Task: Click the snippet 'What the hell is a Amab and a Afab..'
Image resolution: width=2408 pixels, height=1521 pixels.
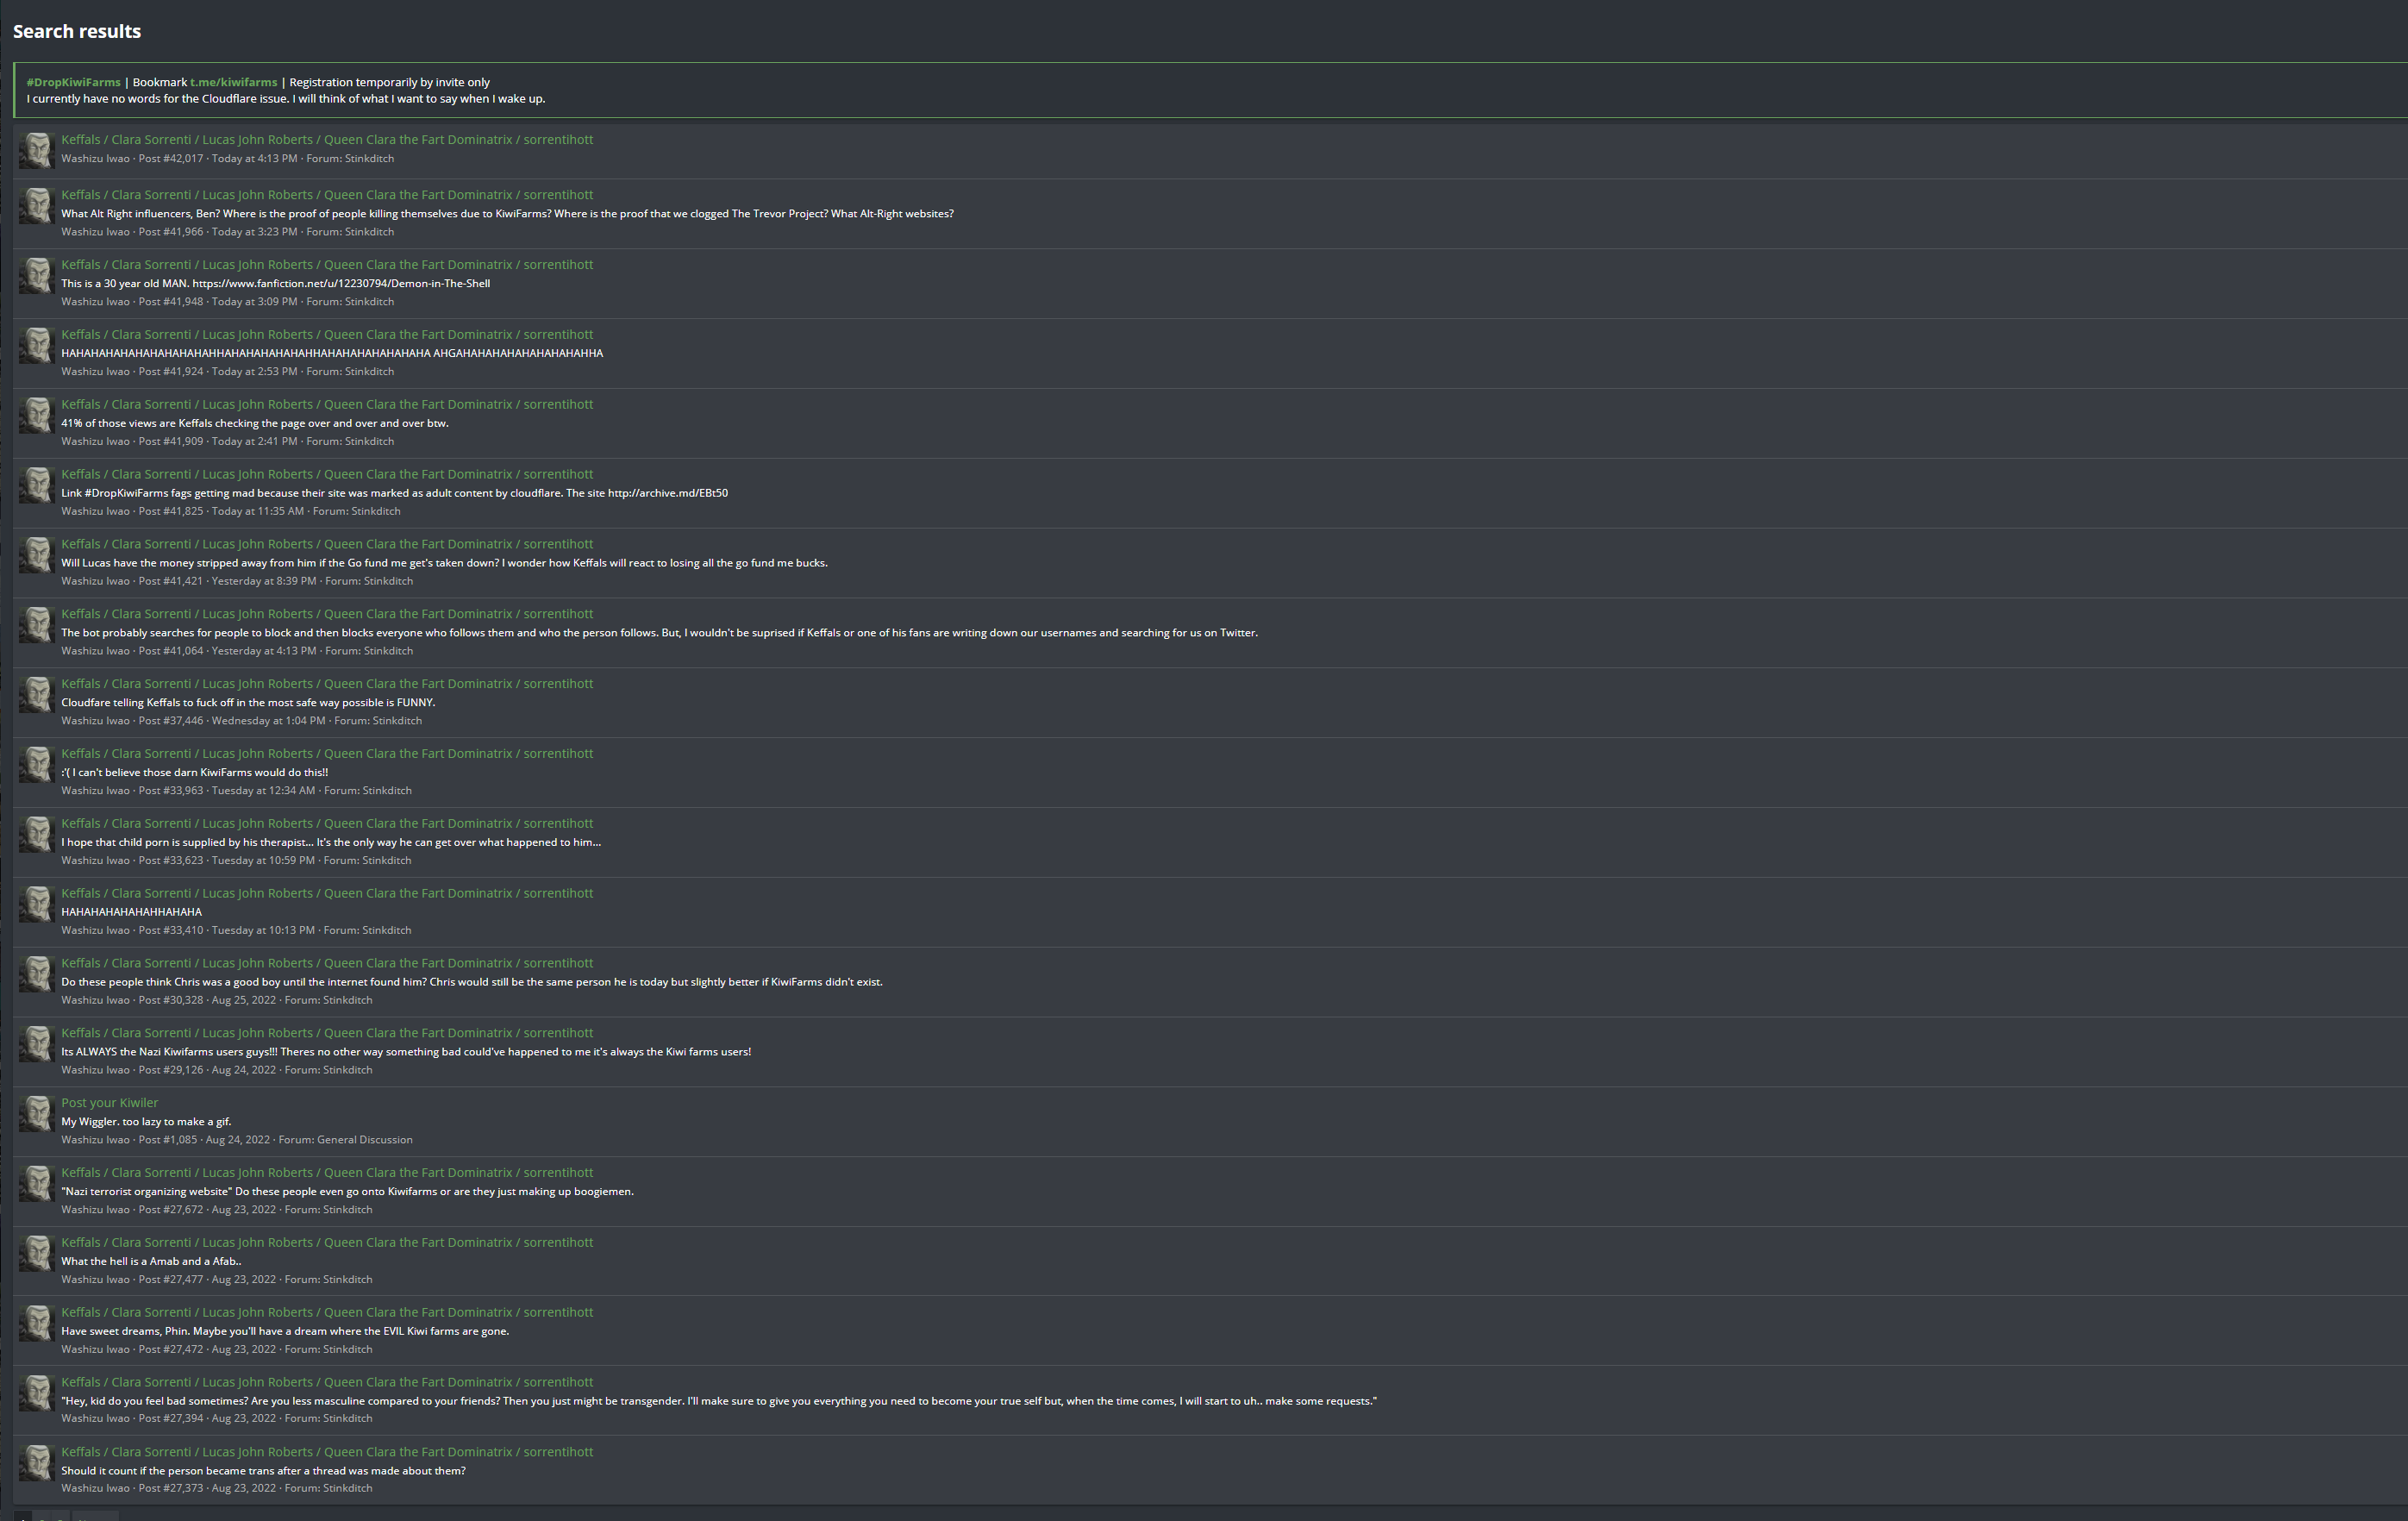Action: [x=151, y=1261]
